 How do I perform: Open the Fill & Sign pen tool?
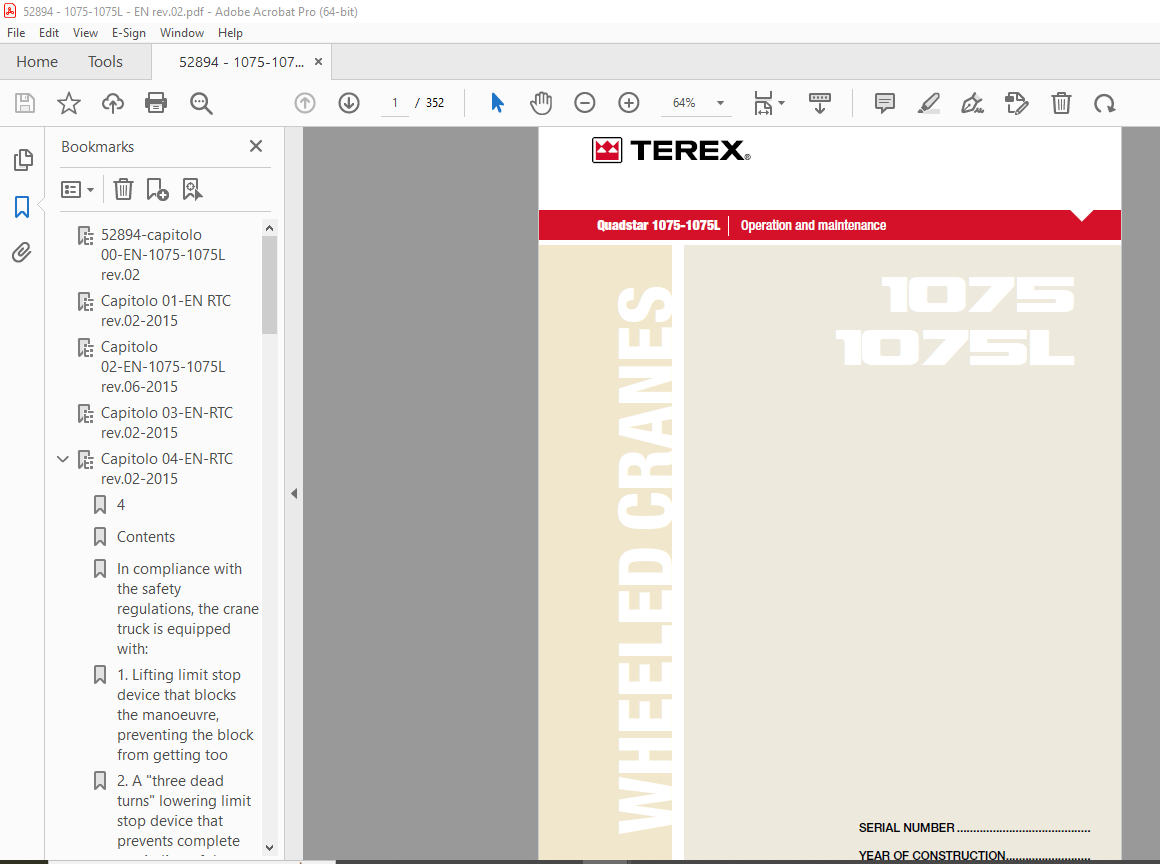(972, 103)
